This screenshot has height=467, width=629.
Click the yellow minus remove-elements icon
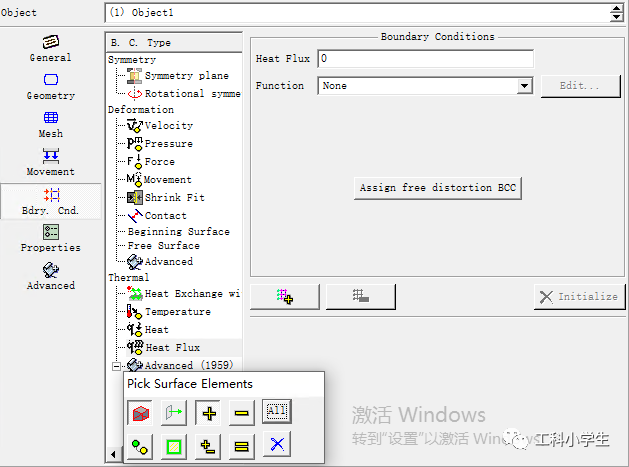241,412
